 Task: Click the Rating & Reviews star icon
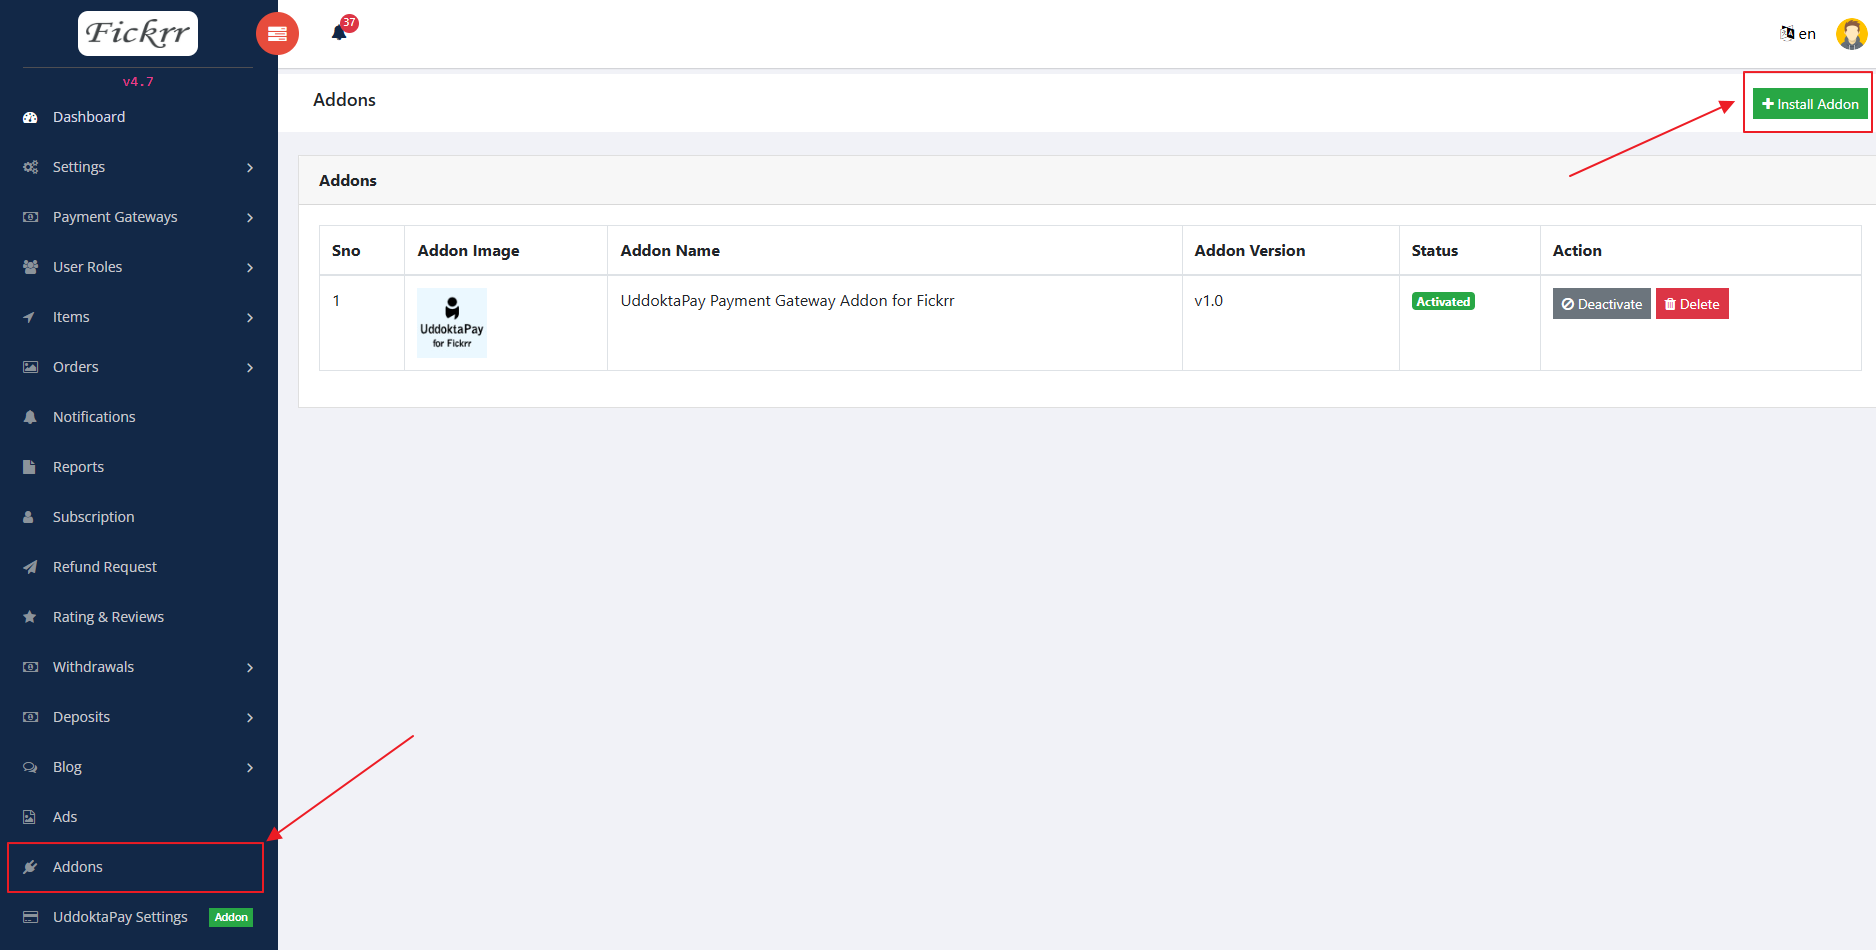[x=30, y=617]
